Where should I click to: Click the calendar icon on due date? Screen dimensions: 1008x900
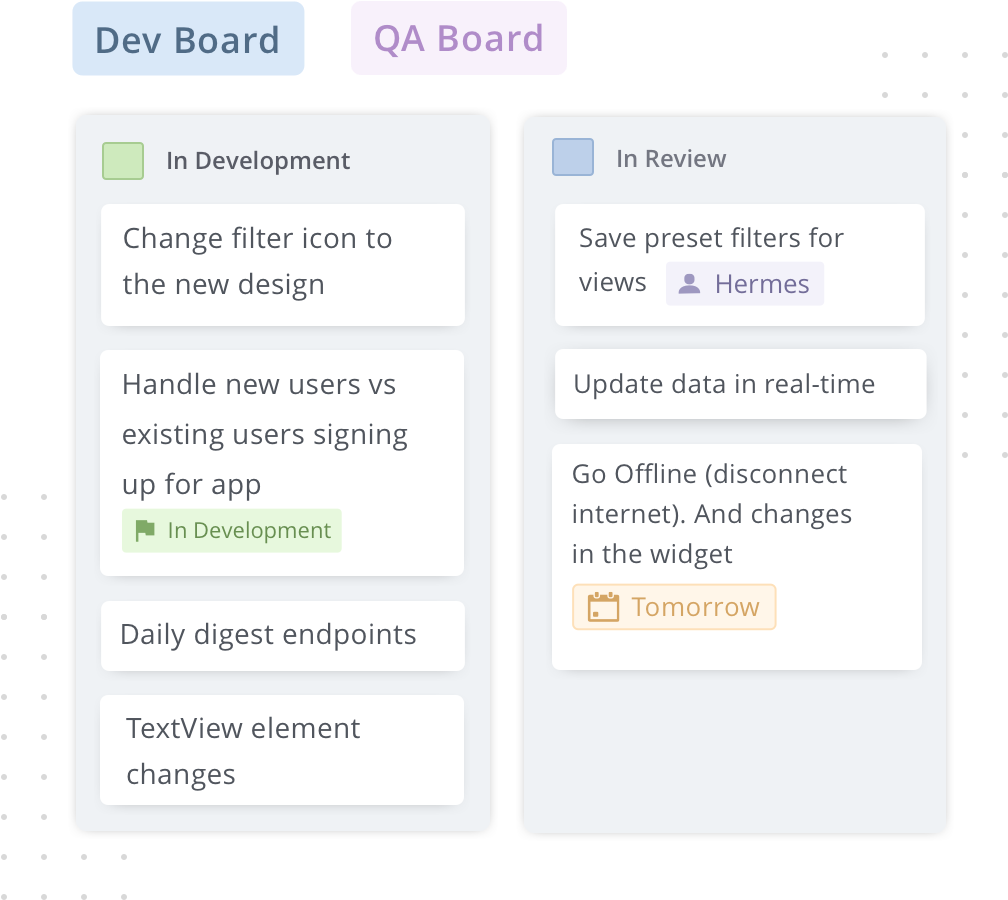604,607
